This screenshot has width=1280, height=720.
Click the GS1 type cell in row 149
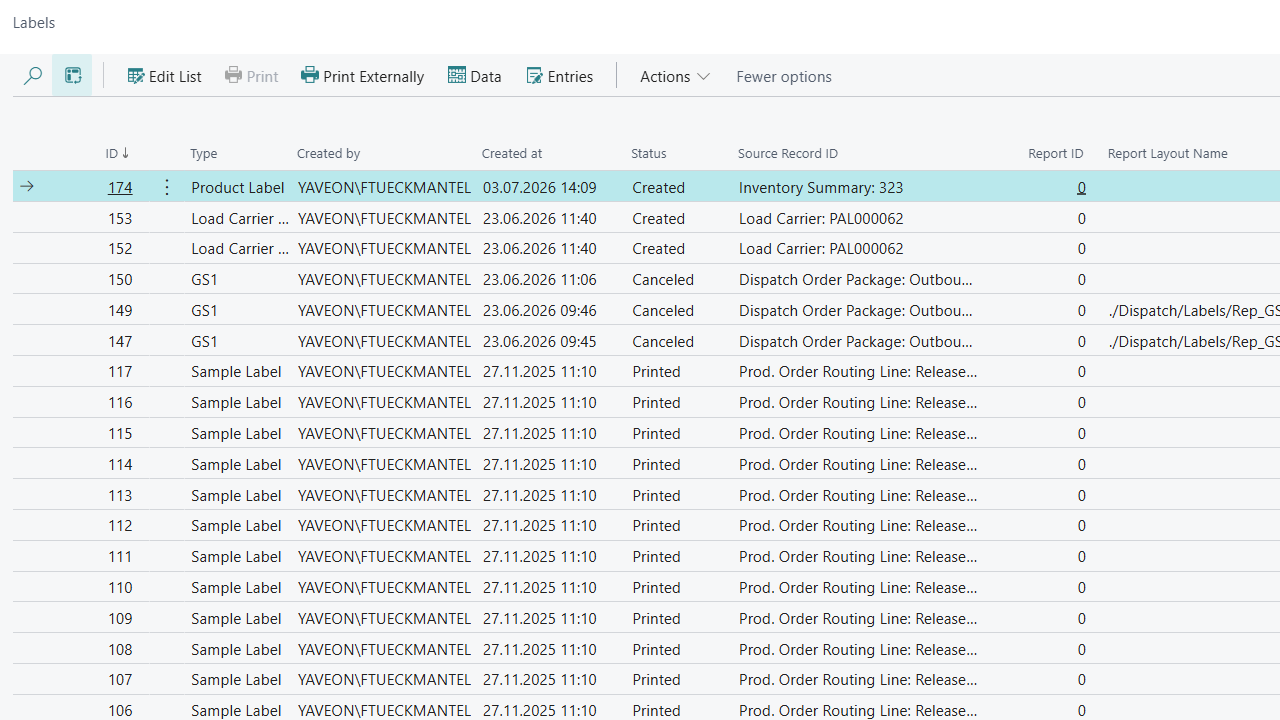click(204, 310)
